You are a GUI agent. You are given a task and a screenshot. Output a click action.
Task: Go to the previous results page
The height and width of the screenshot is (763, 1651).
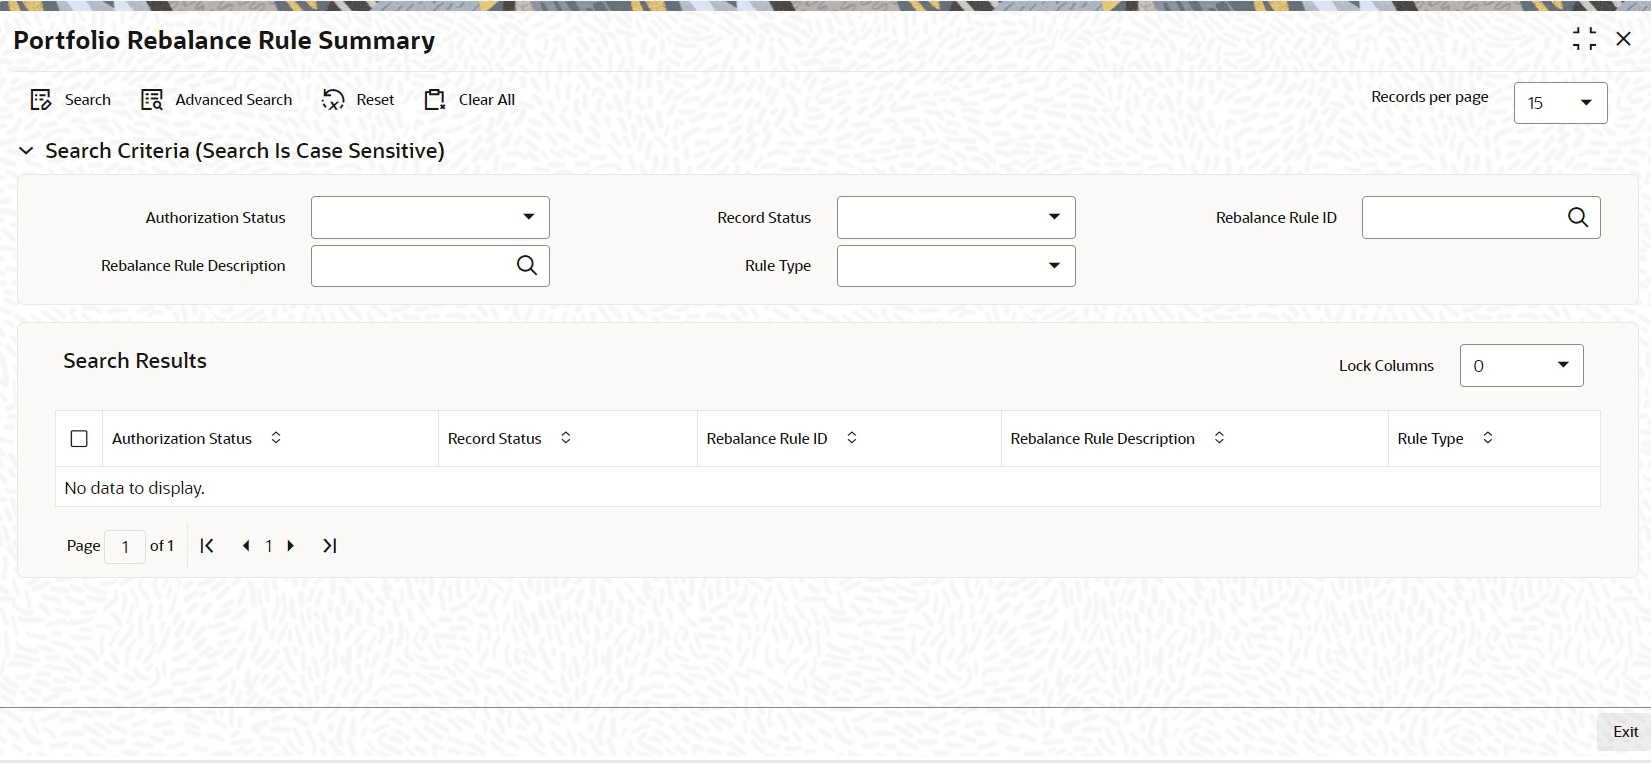[x=246, y=546]
